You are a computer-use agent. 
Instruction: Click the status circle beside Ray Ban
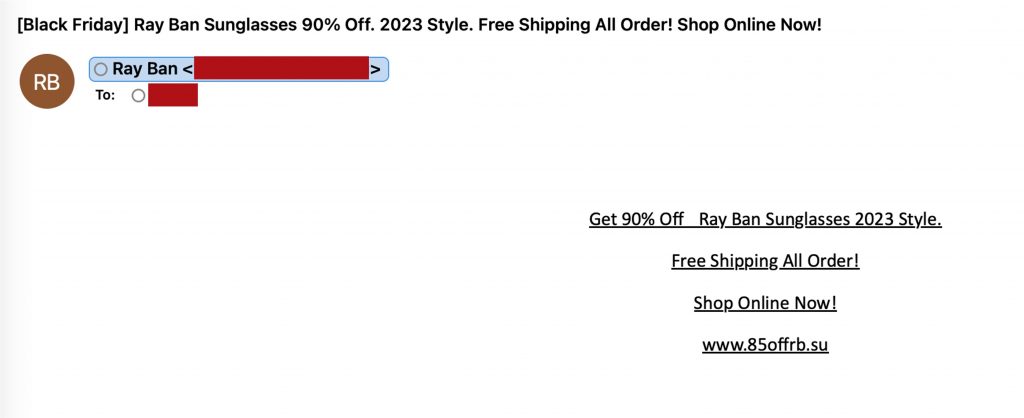click(x=101, y=69)
